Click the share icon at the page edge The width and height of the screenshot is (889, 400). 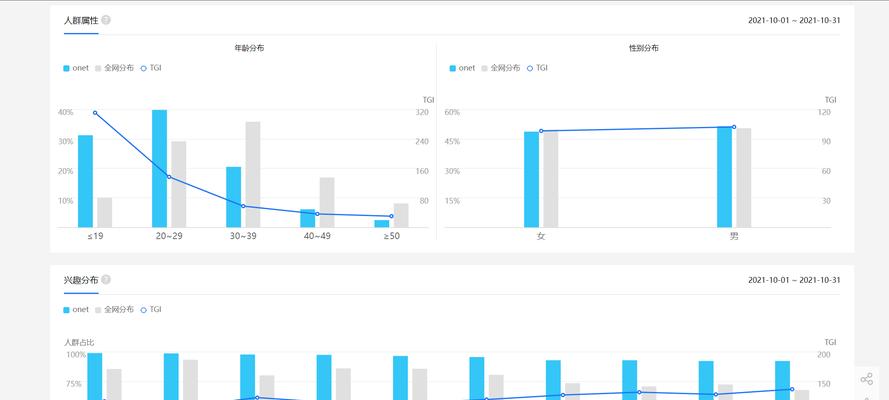(866, 379)
